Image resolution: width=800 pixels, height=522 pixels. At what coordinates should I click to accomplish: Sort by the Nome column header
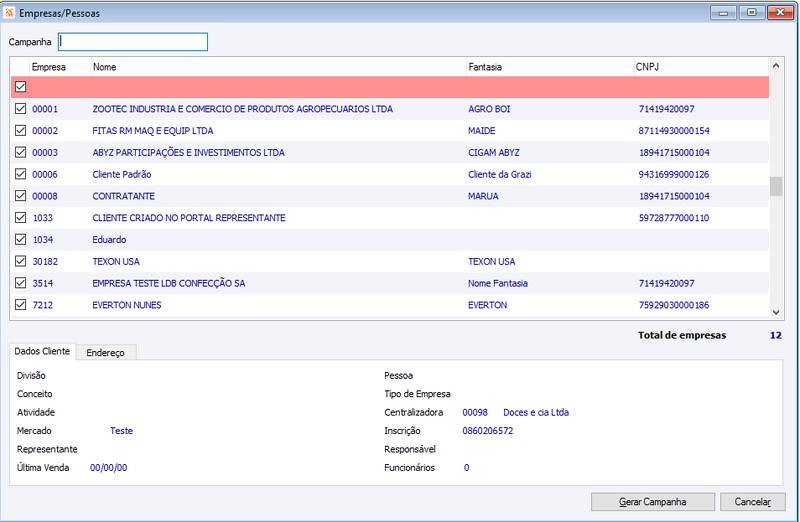(279, 67)
